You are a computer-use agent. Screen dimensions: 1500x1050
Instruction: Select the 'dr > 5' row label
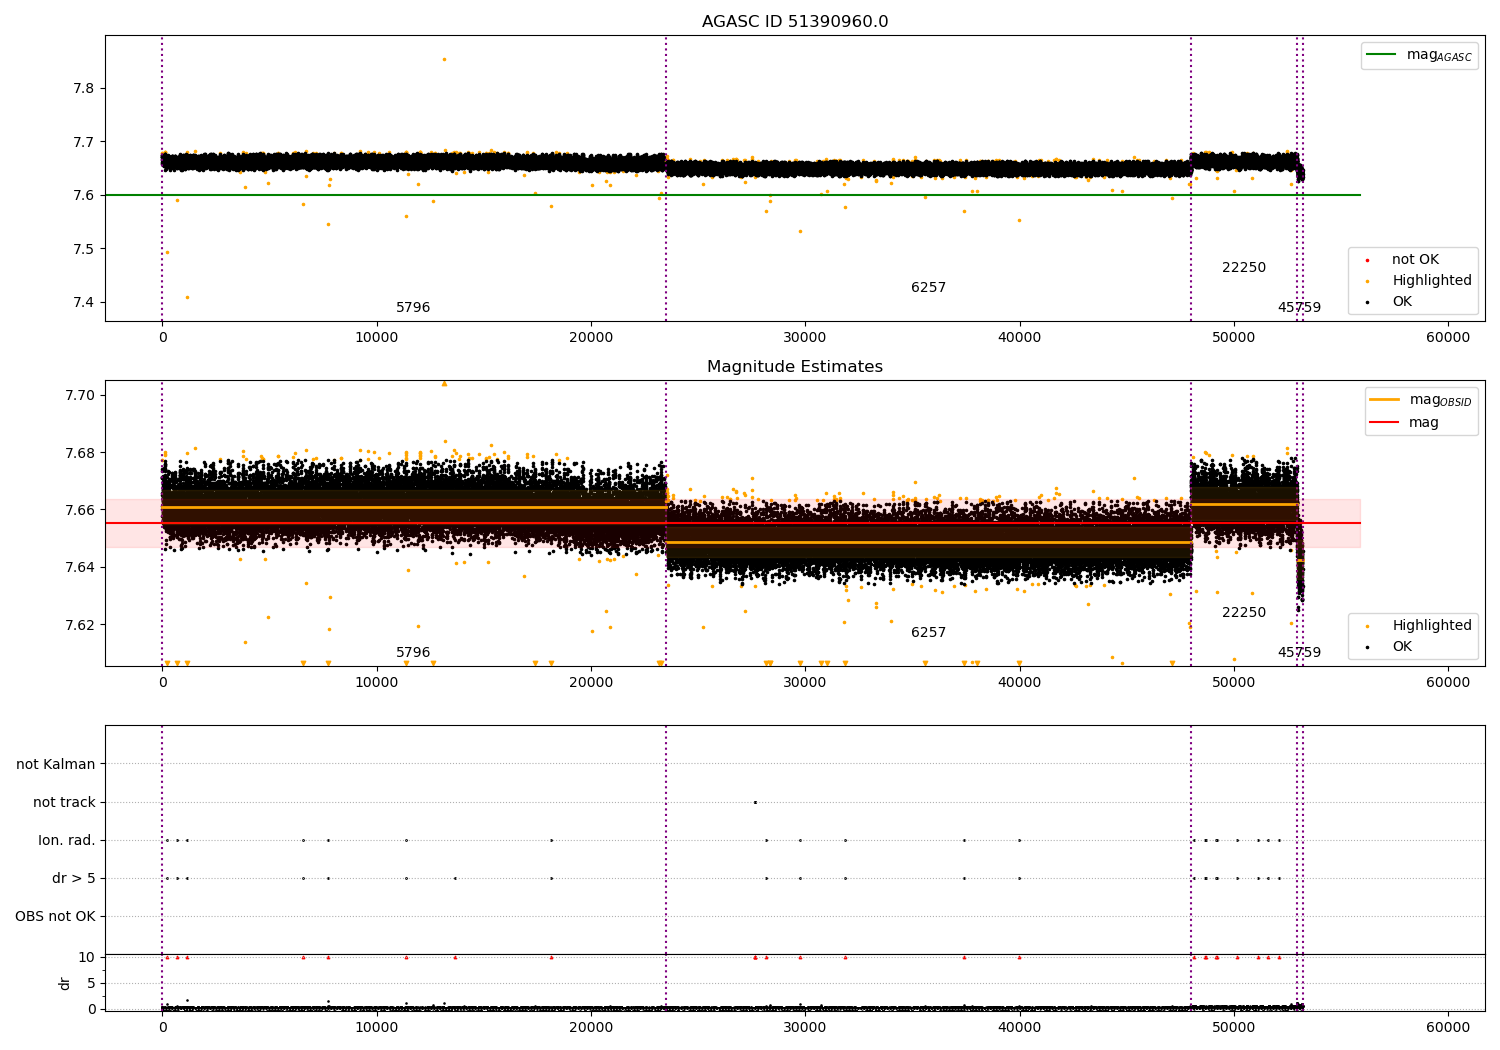(74, 878)
